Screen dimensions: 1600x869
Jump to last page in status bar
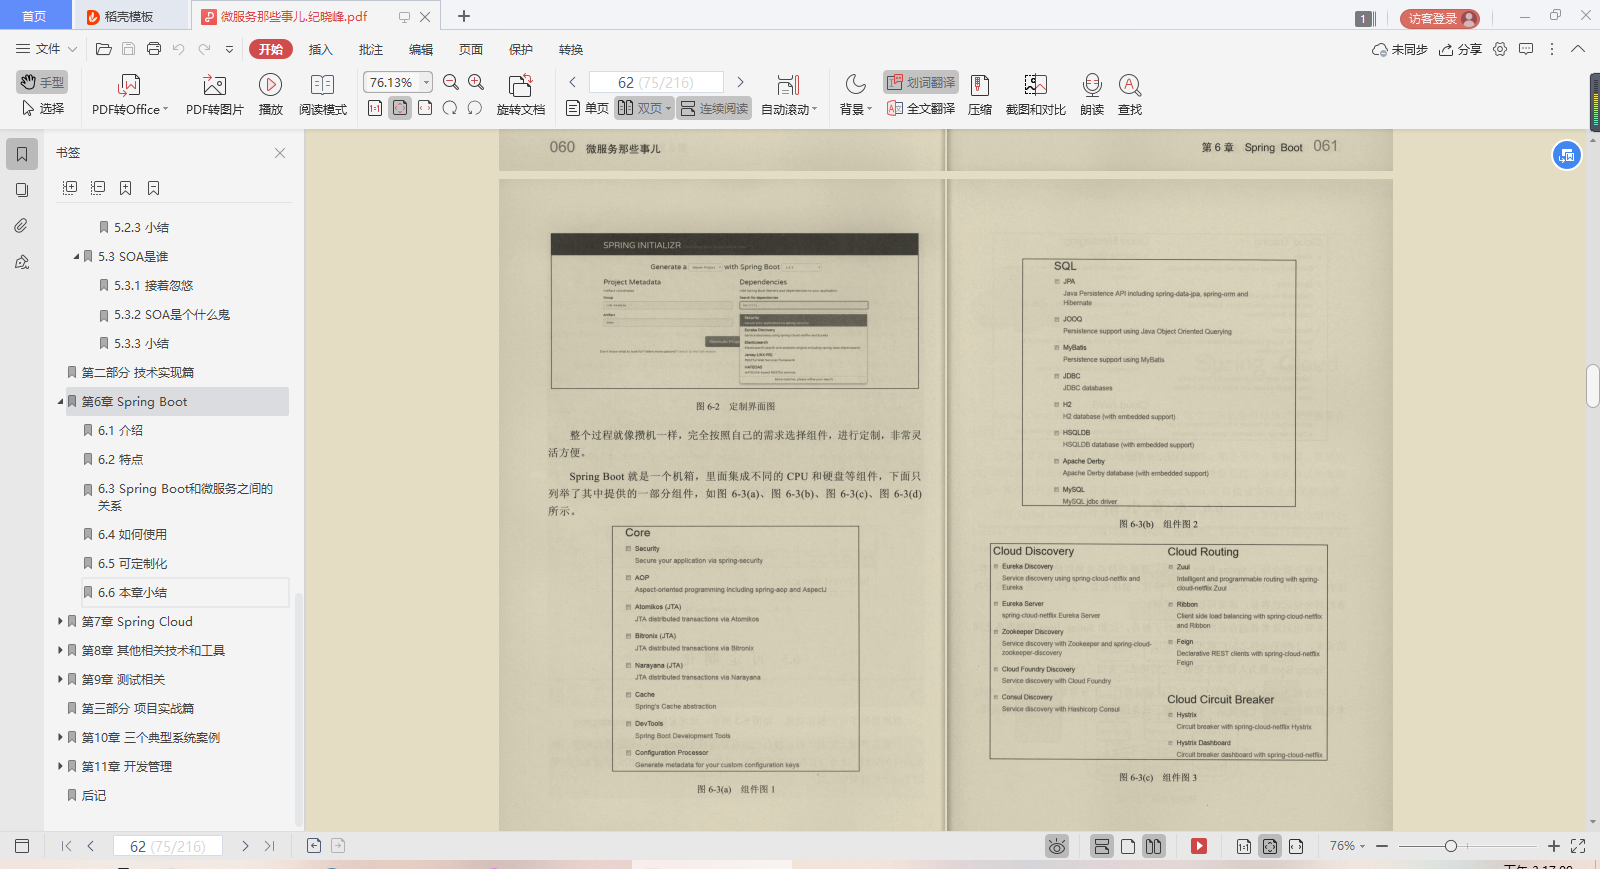point(269,846)
